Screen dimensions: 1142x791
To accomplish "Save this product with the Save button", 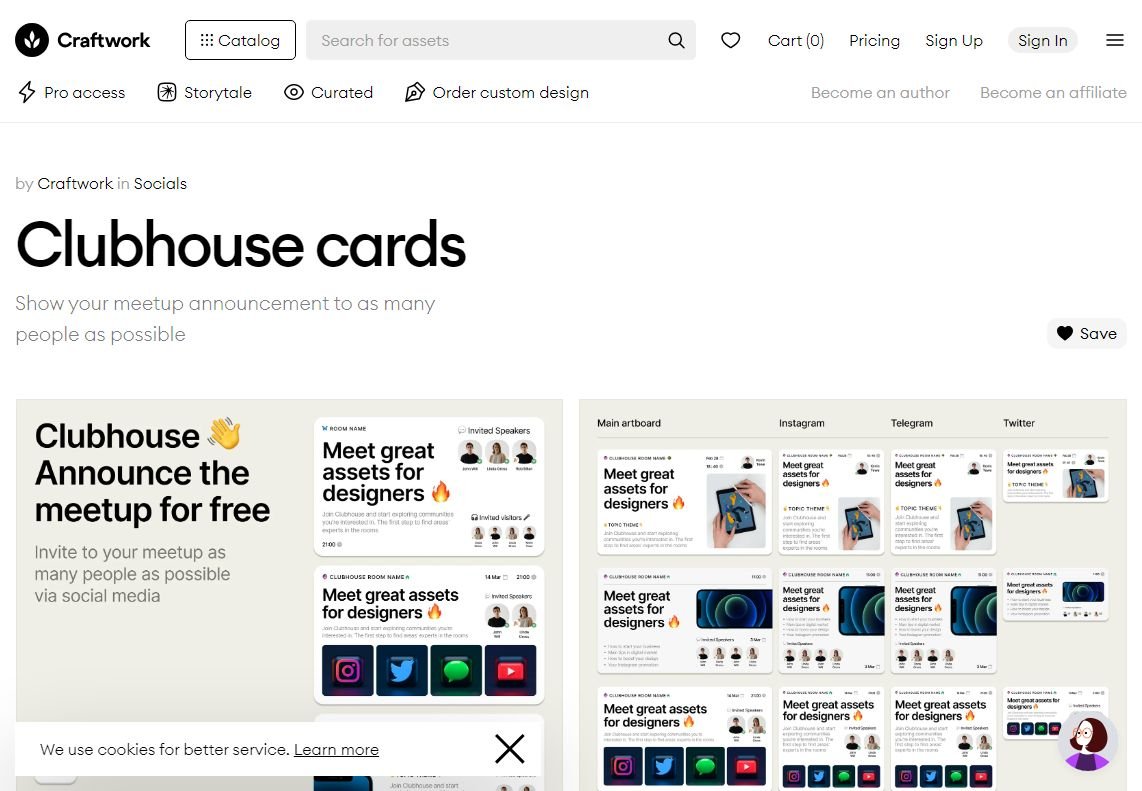I will 1087,334.
